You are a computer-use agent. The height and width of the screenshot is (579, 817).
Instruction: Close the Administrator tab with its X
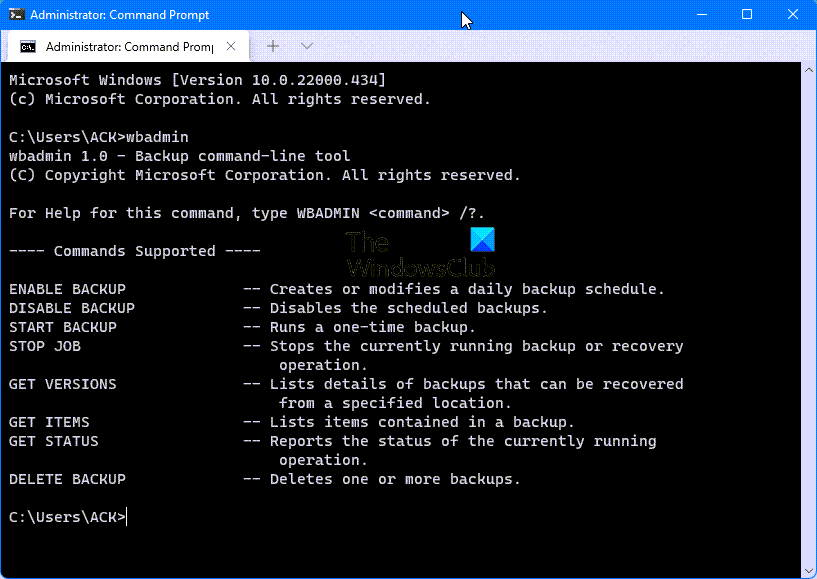[231, 46]
